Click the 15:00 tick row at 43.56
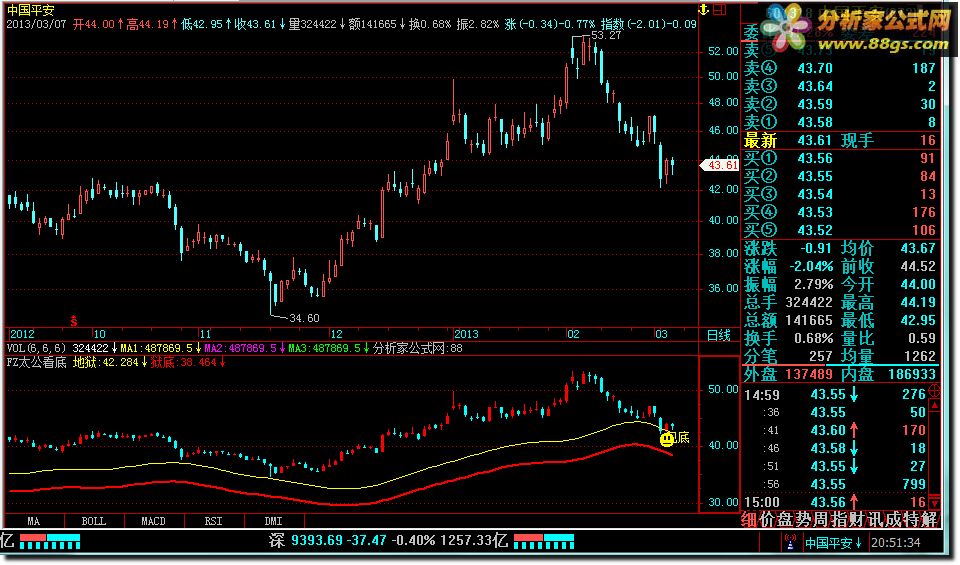Viewport: 960px width, 565px height. tap(835, 502)
